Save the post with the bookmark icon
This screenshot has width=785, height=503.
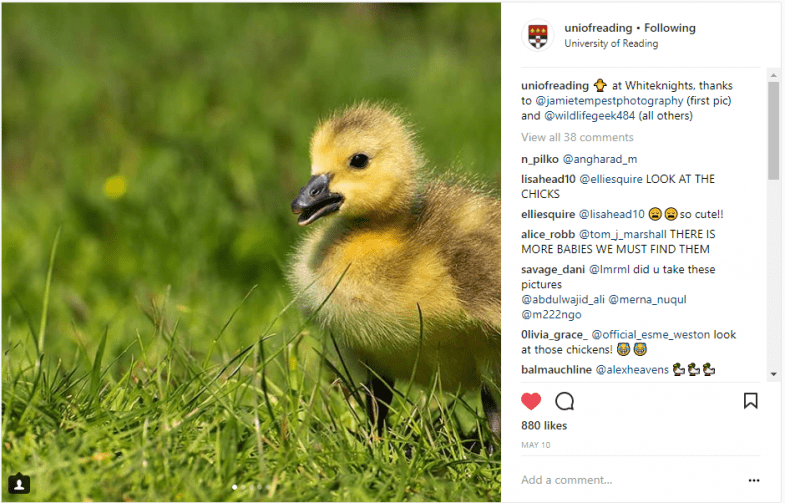pos(750,401)
